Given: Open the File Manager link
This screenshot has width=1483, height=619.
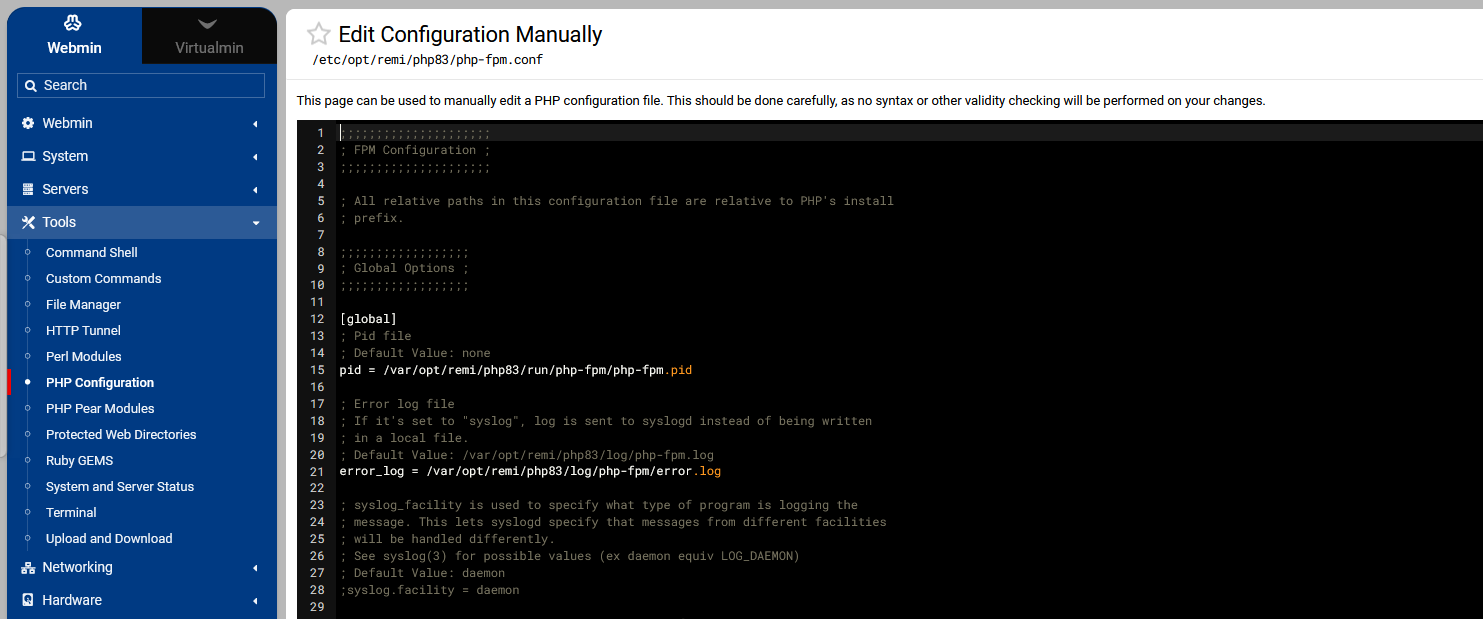Looking at the screenshot, I should (83, 304).
